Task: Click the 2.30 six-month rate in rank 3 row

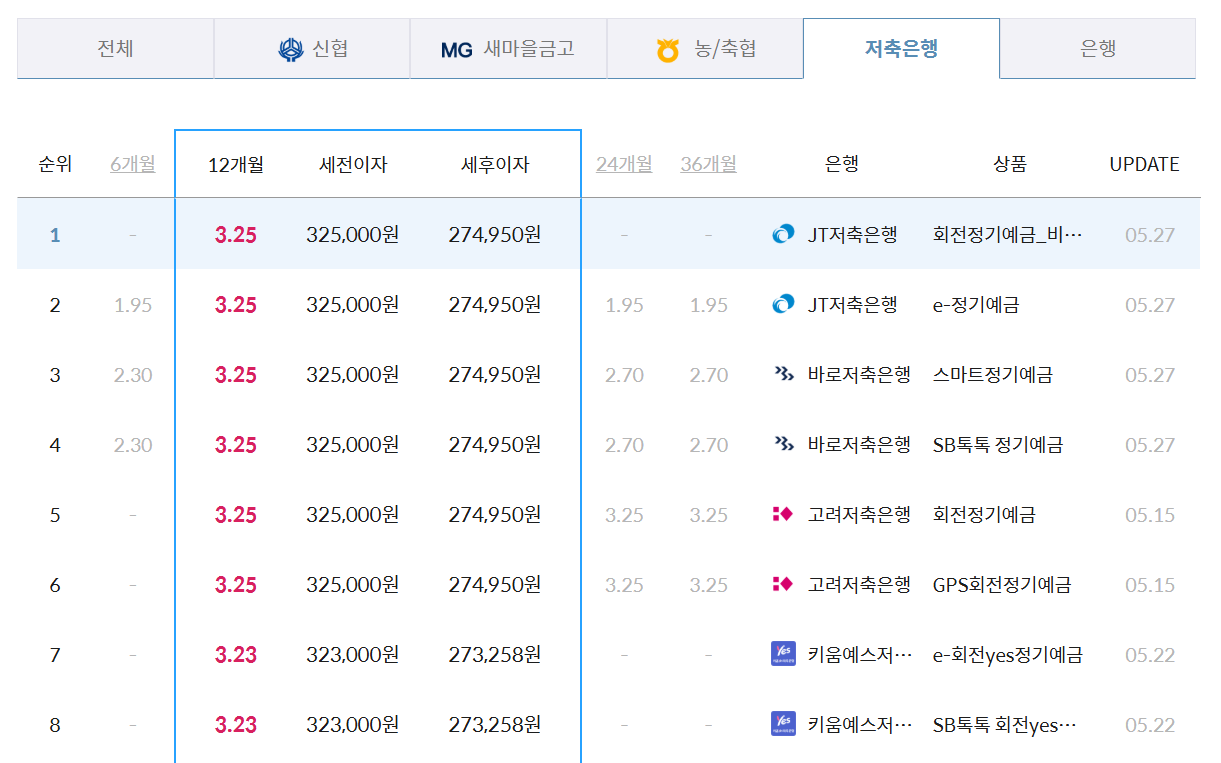Action: pos(133,374)
